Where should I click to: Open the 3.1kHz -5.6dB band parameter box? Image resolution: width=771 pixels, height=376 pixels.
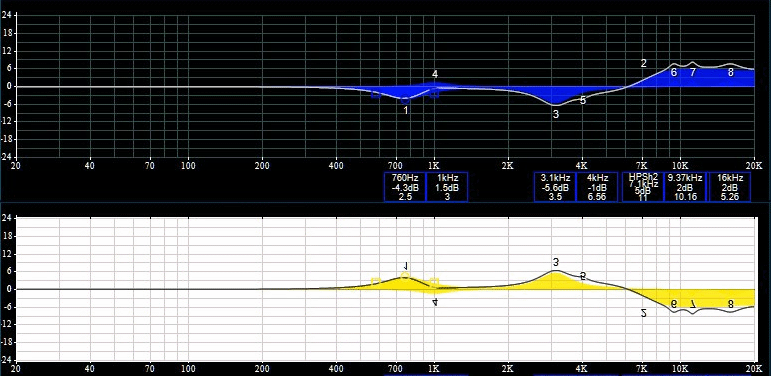point(555,187)
